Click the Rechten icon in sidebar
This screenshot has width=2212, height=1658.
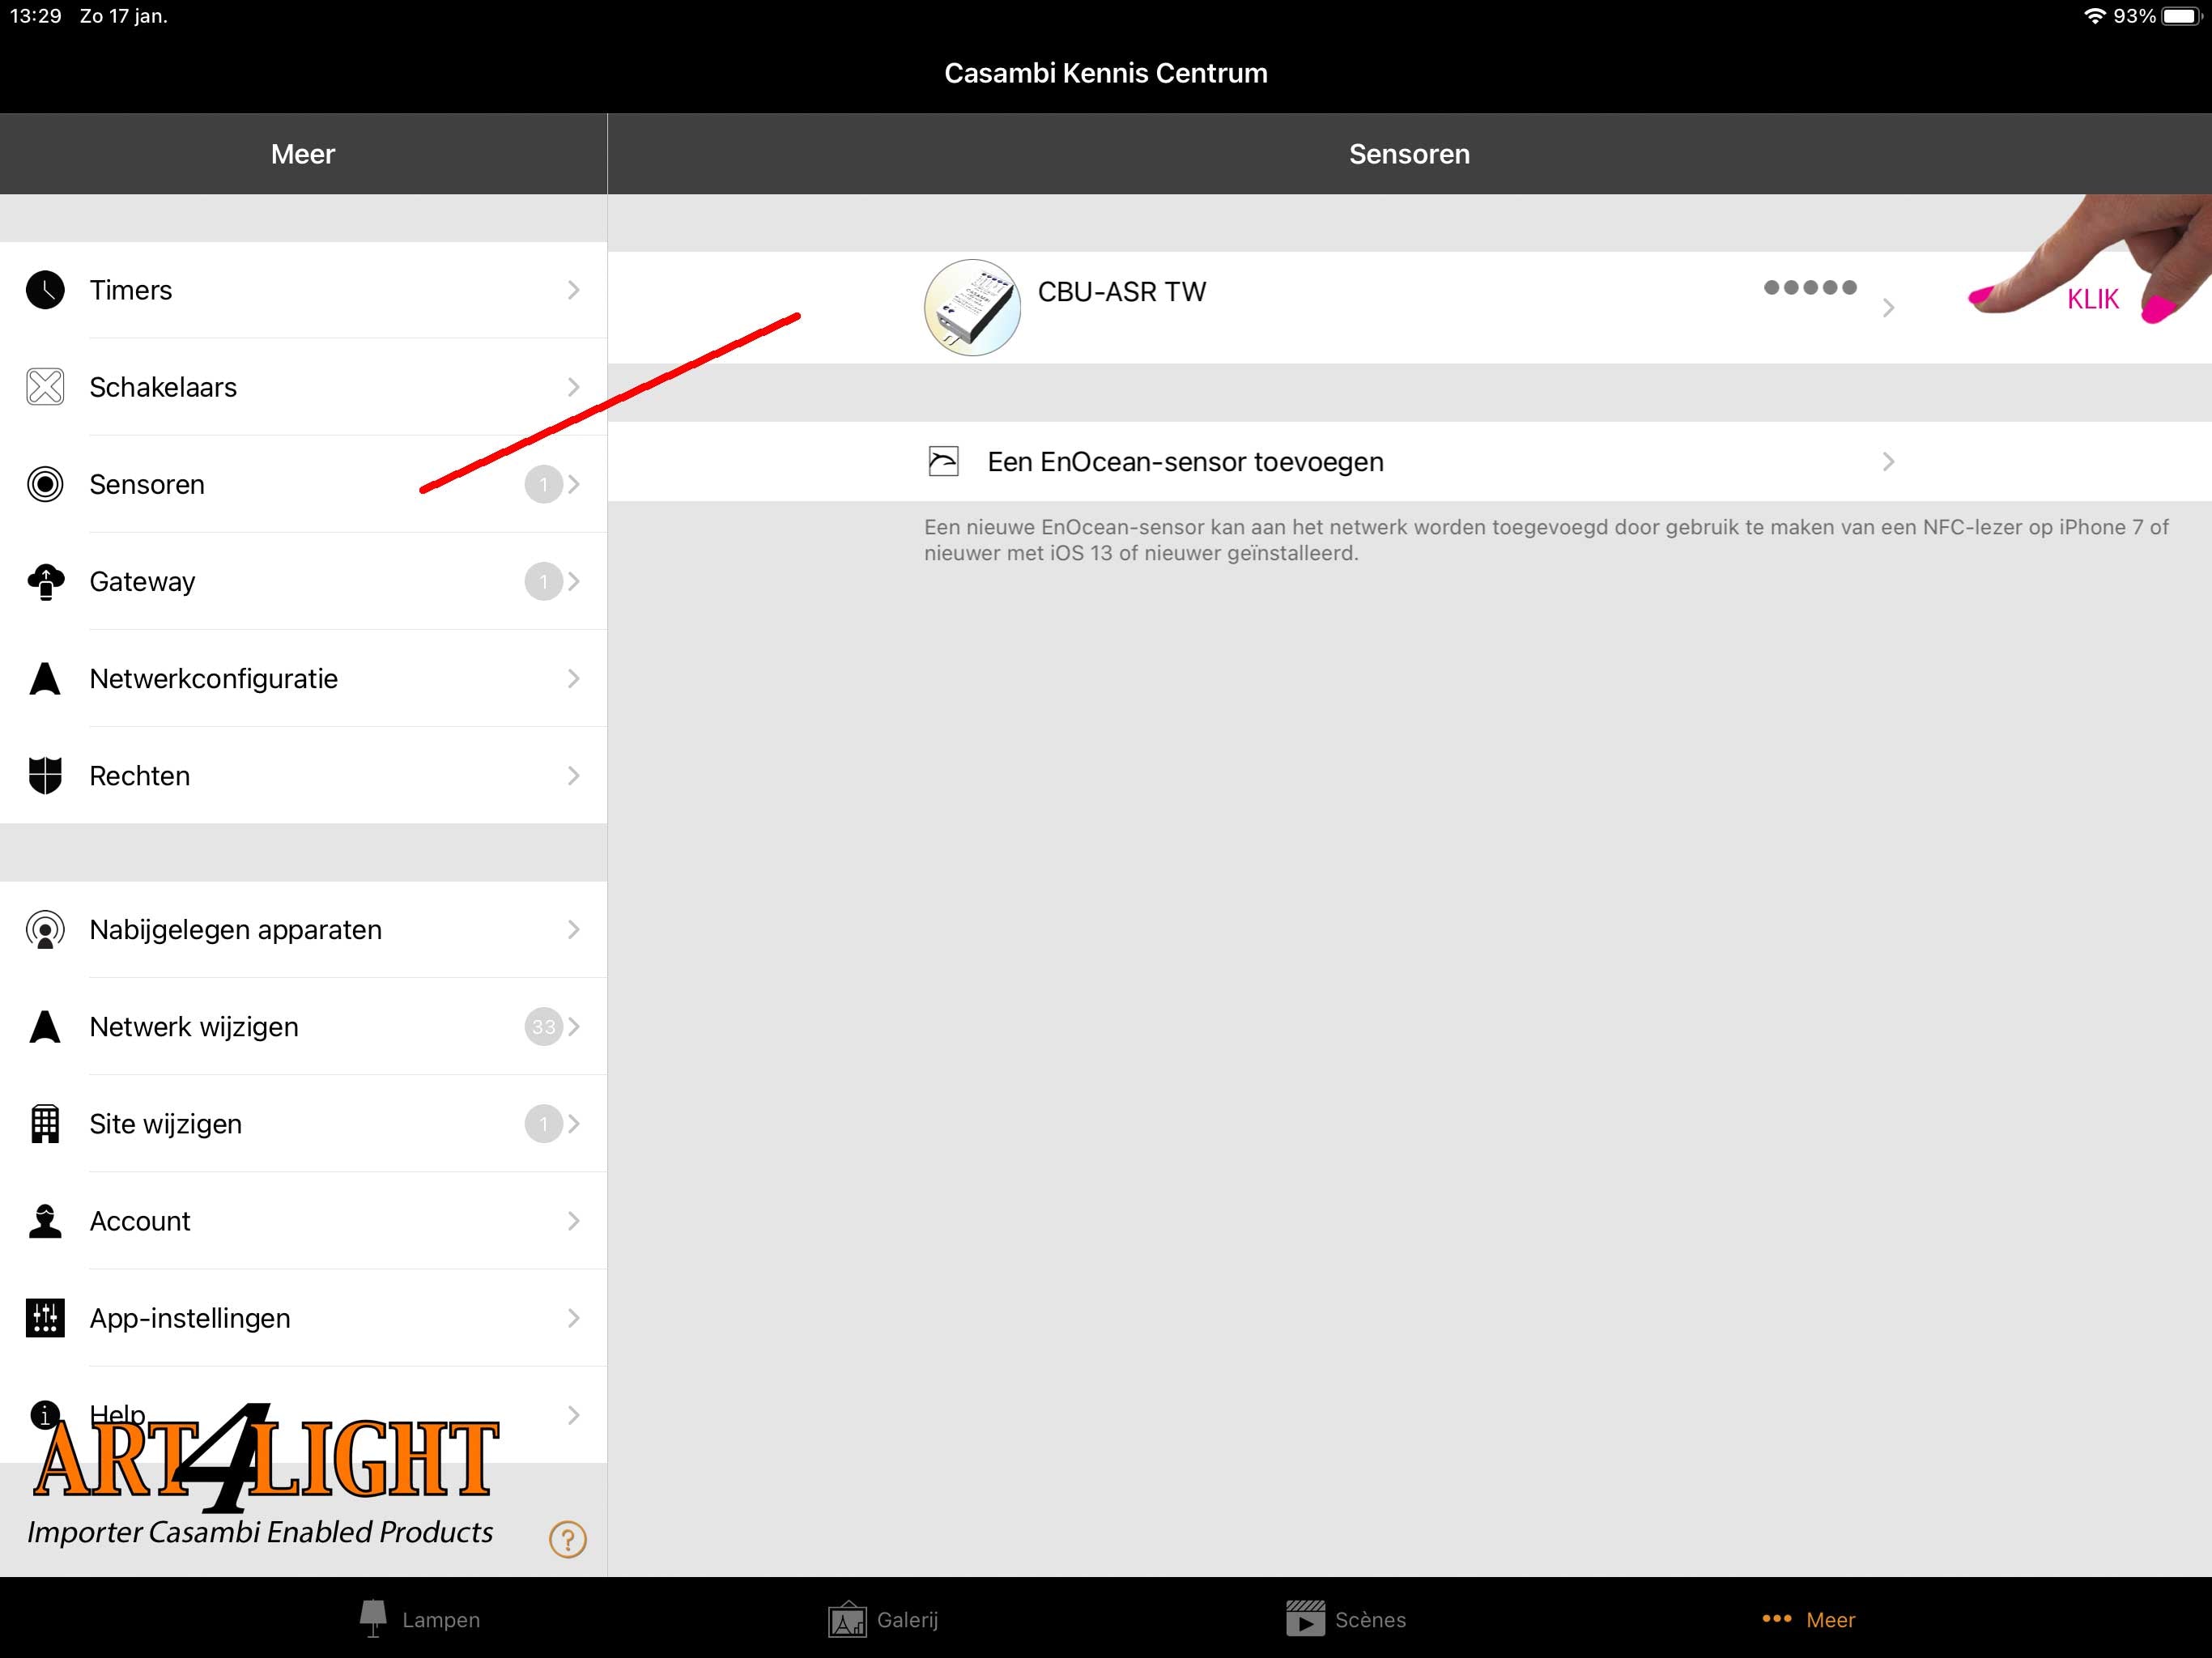(45, 773)
